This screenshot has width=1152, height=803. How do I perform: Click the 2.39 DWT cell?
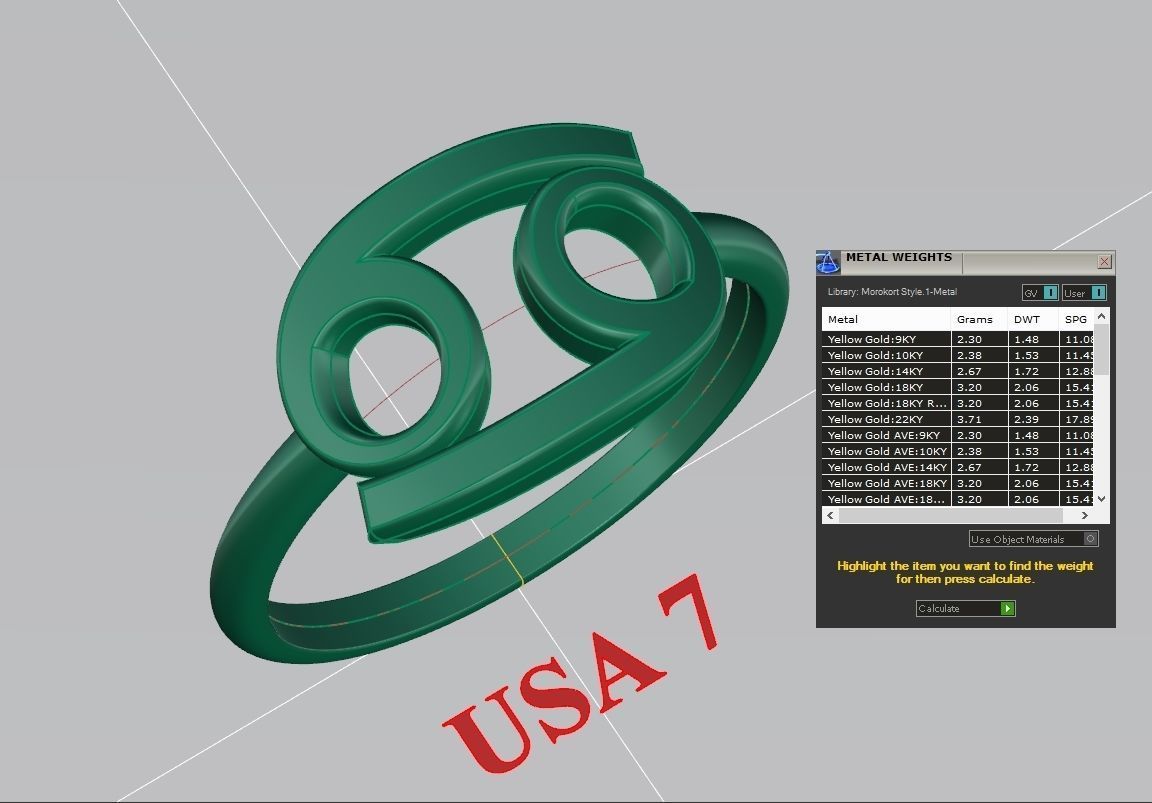1033,419
